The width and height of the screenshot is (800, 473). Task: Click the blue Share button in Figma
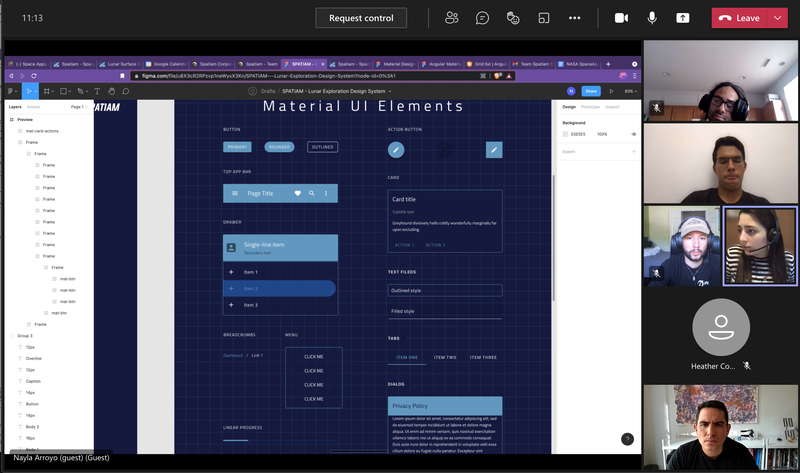590,91
